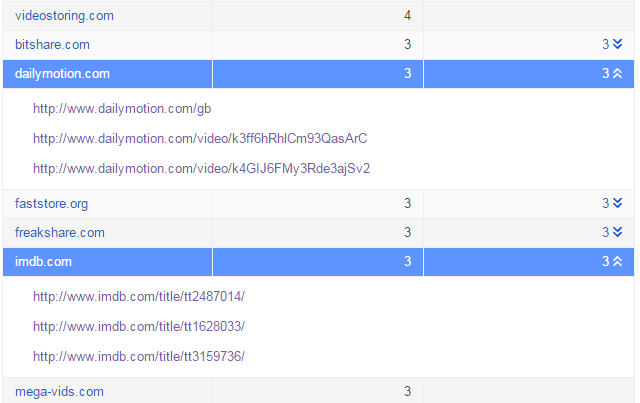Click the videostoring.com domain link
Image resolution: width=640 pixels, height=403 pixels.
point(64,16)
